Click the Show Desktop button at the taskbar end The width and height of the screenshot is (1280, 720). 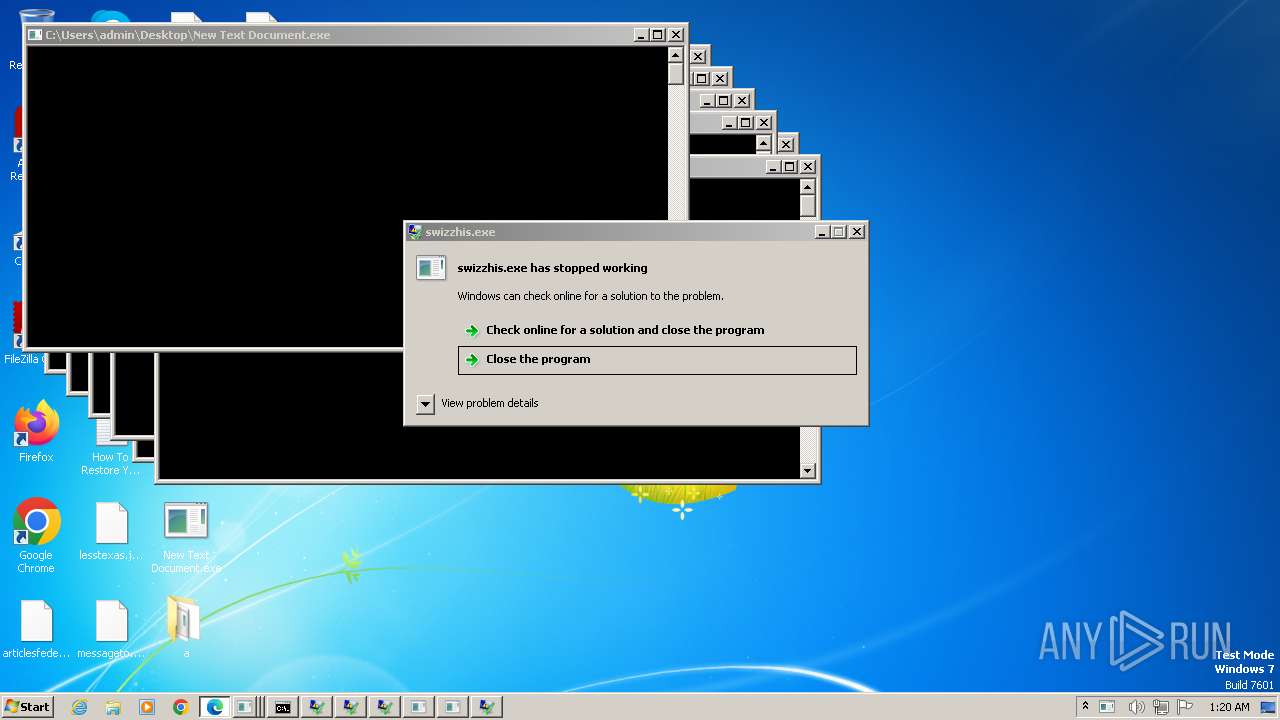[1269, 707]
